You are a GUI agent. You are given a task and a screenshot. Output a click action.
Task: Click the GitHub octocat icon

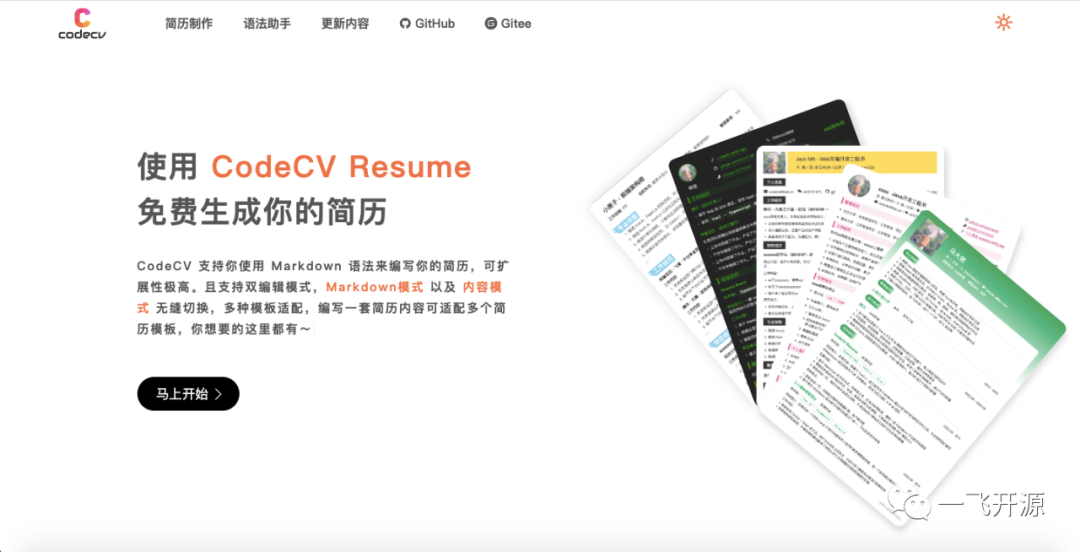[405, 23]
